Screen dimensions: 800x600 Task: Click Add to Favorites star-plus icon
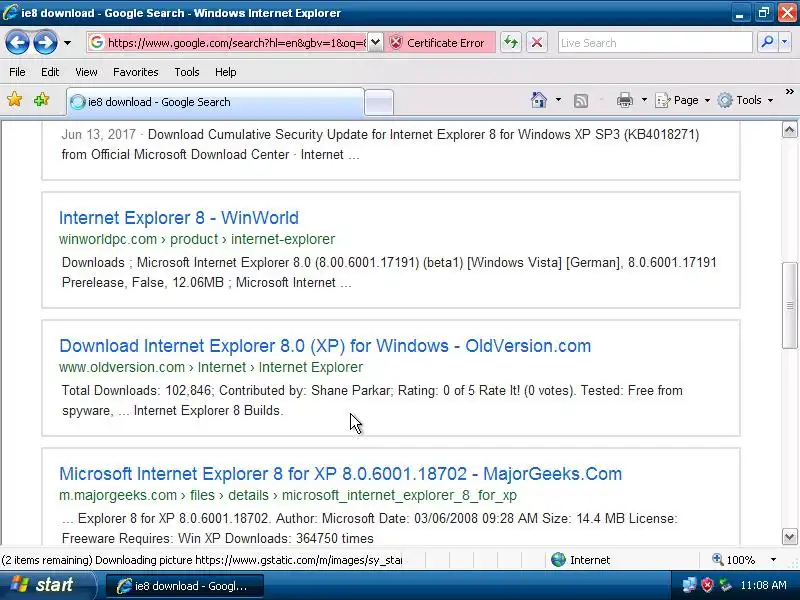pyautogui.click(x=41, y=99)
